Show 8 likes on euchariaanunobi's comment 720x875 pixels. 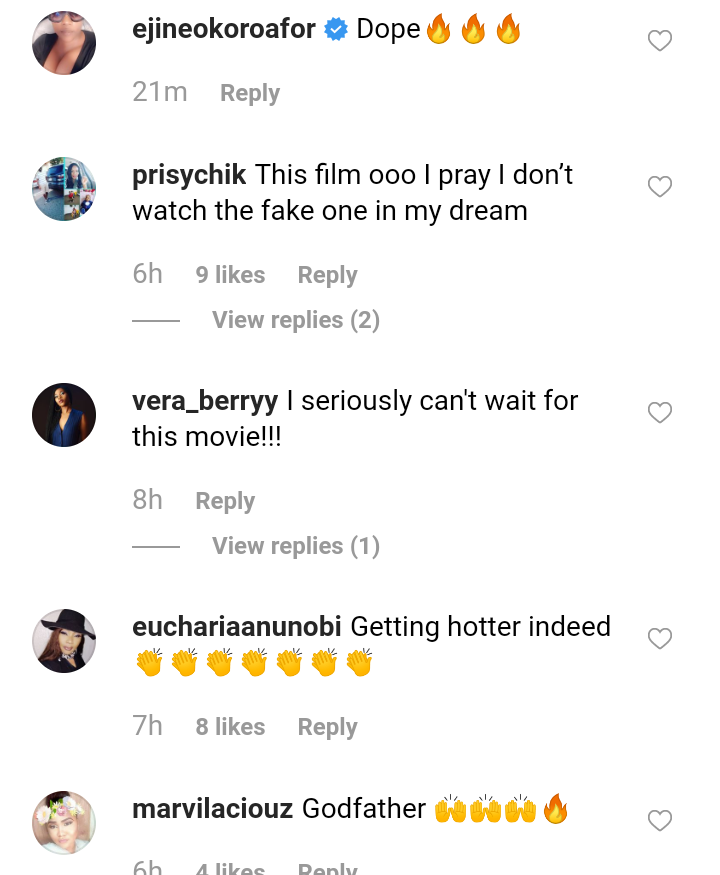click(x=230, y=727)
